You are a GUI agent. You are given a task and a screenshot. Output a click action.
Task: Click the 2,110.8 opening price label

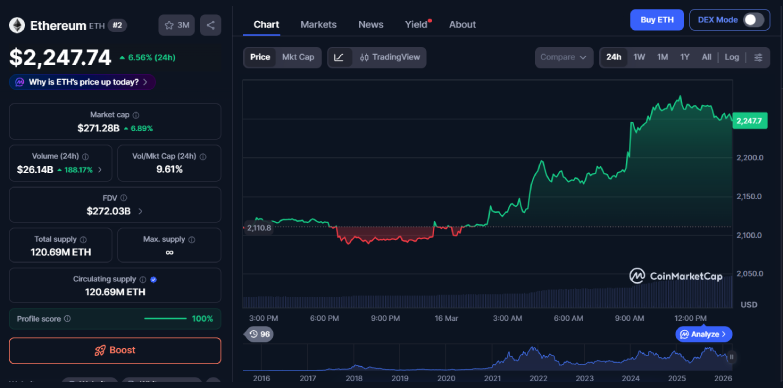click(258, 228)
